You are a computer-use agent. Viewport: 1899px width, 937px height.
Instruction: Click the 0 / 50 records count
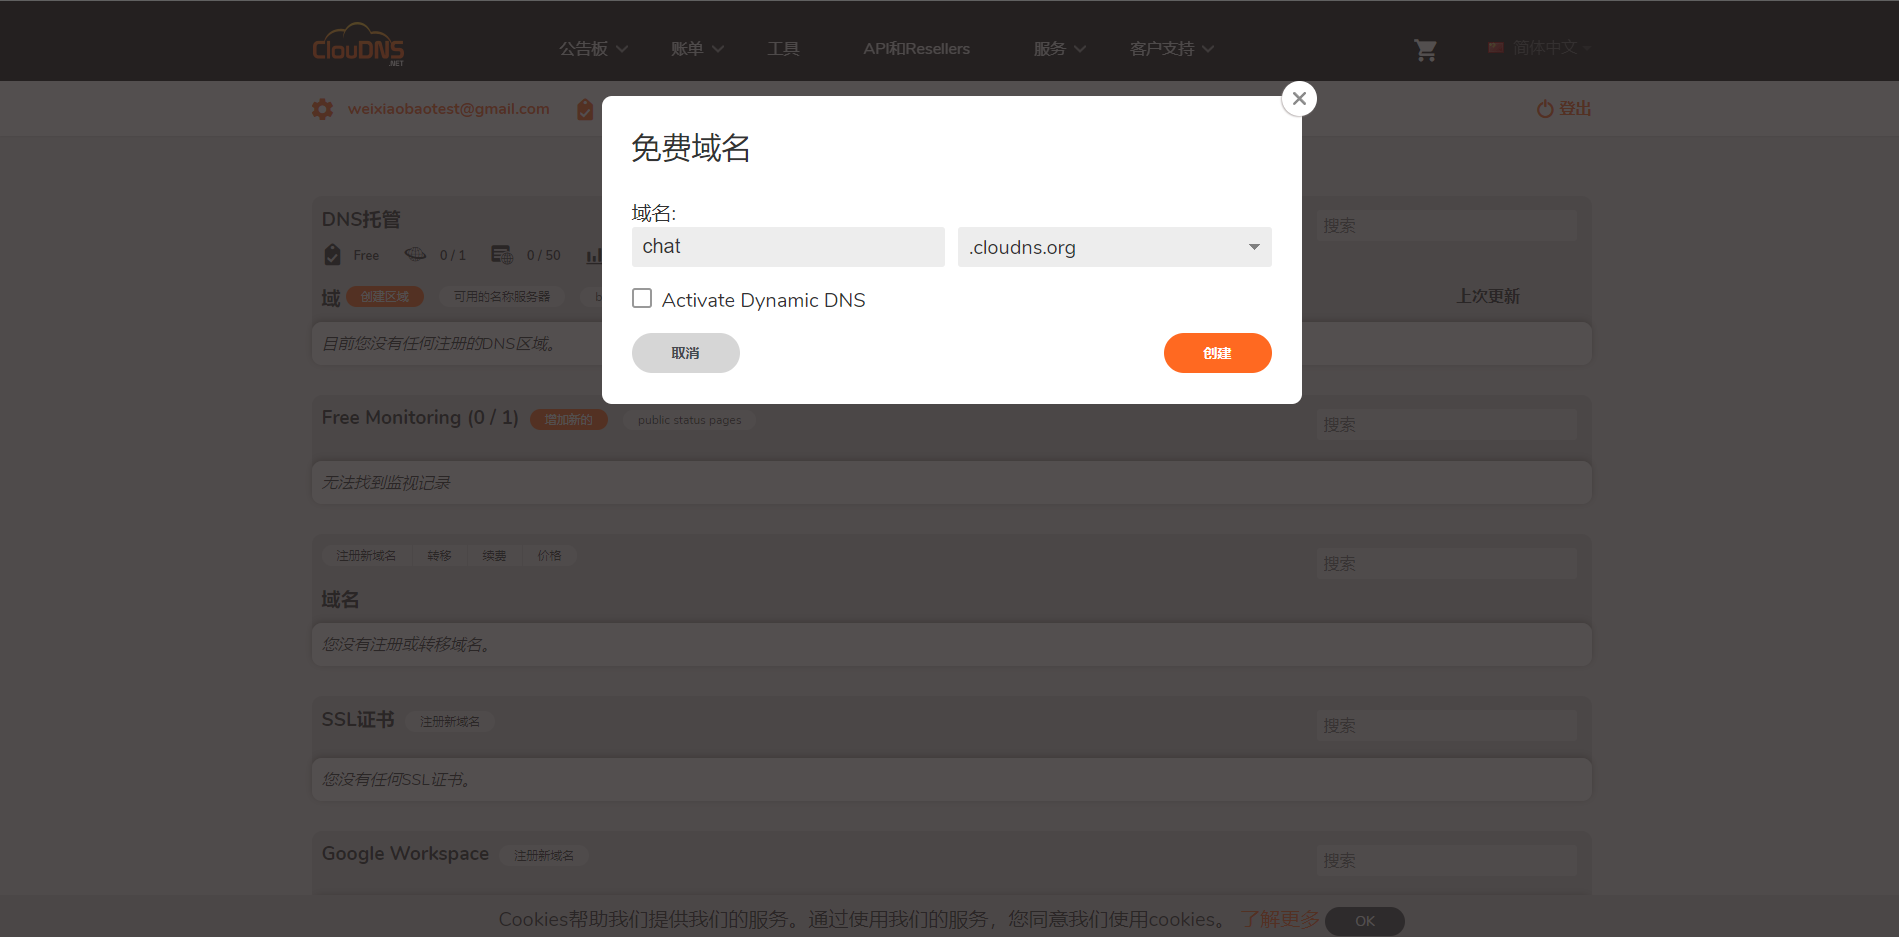point(544,256)
